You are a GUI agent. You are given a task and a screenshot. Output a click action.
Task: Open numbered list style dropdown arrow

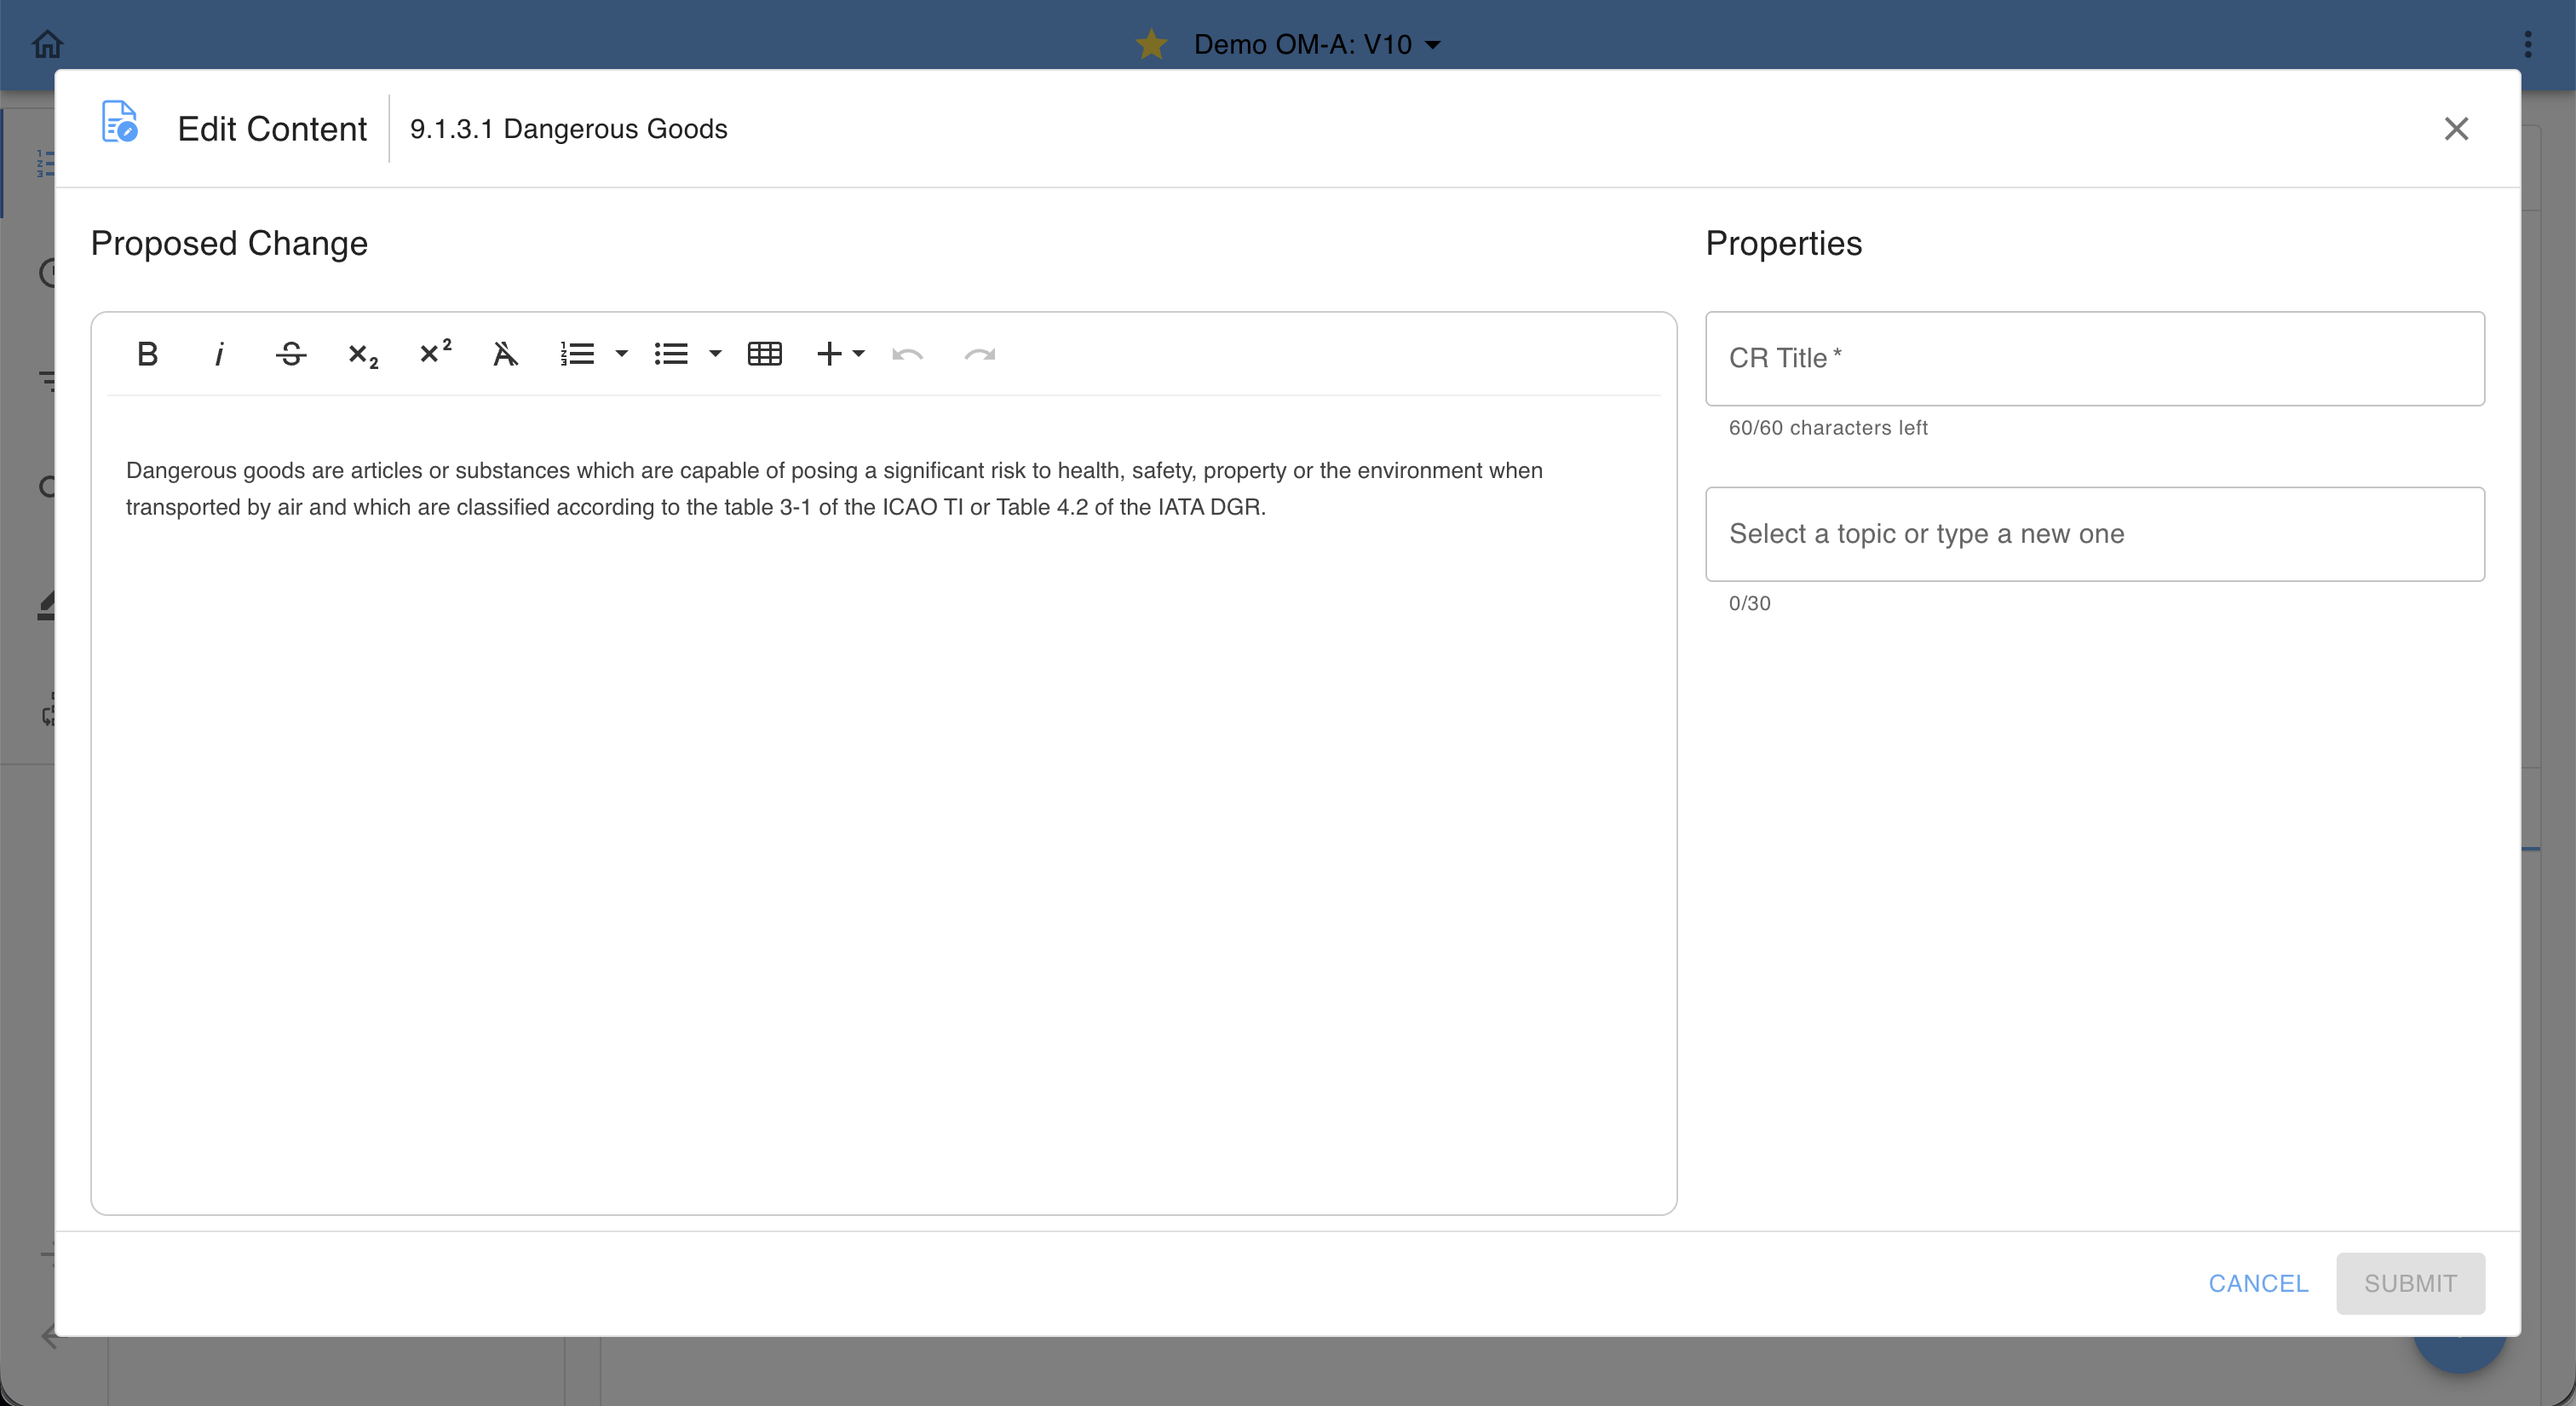point(621,354)
